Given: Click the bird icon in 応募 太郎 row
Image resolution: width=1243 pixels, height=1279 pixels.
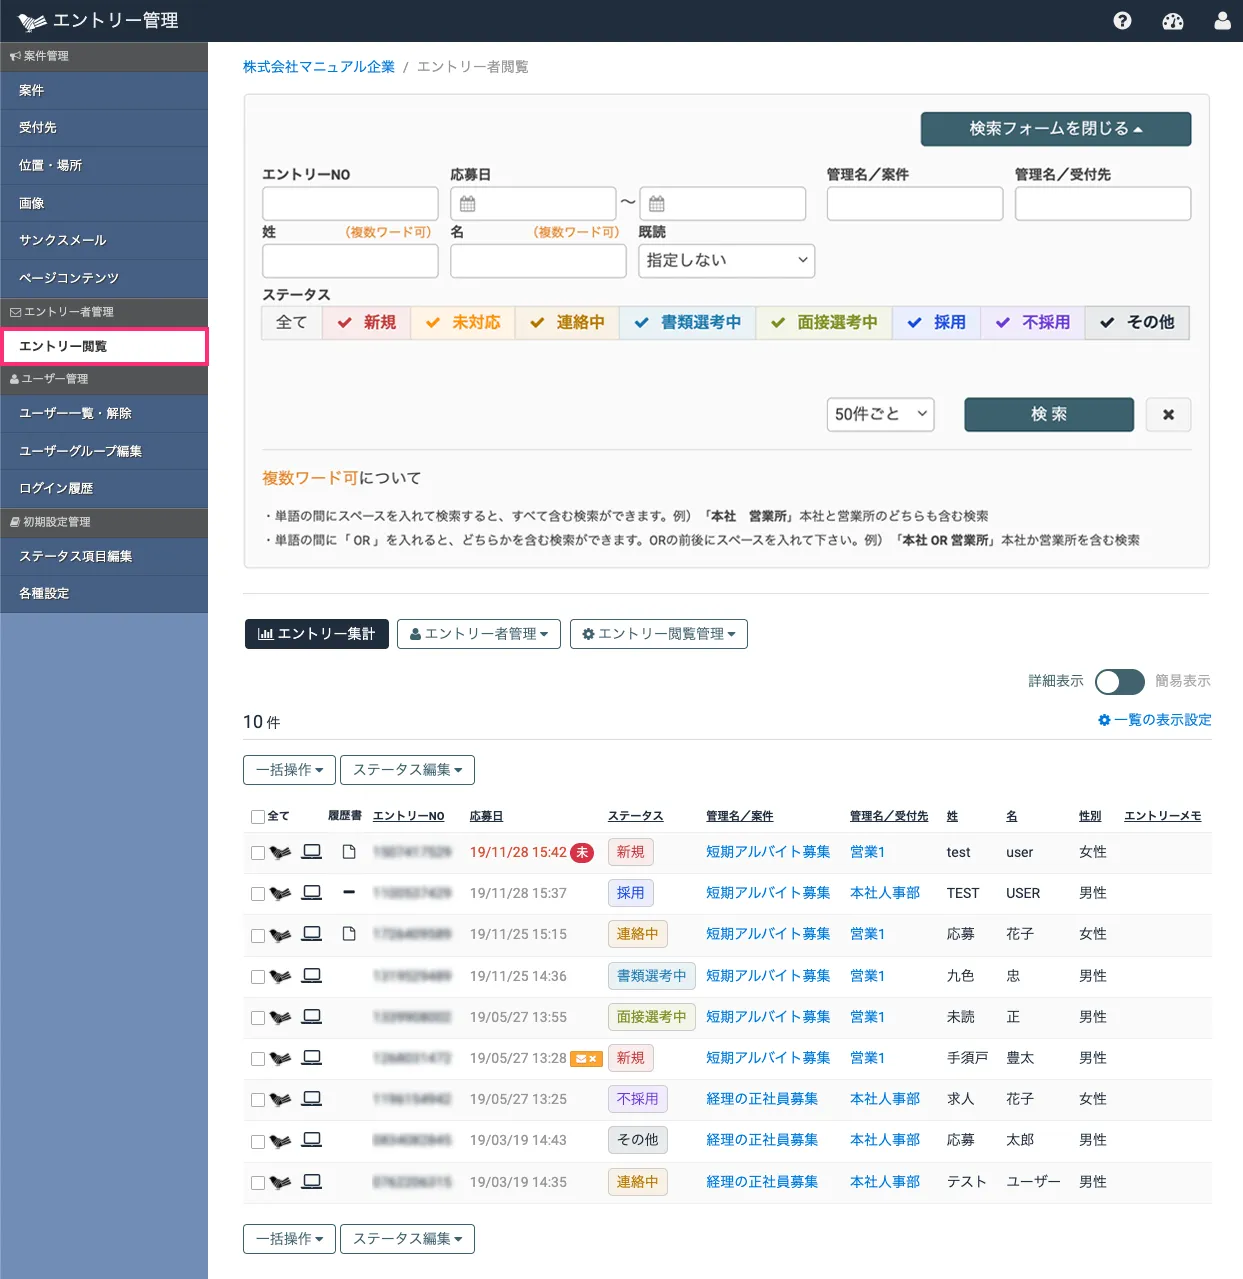Looking at the screenshot, I should (280, 1142).
